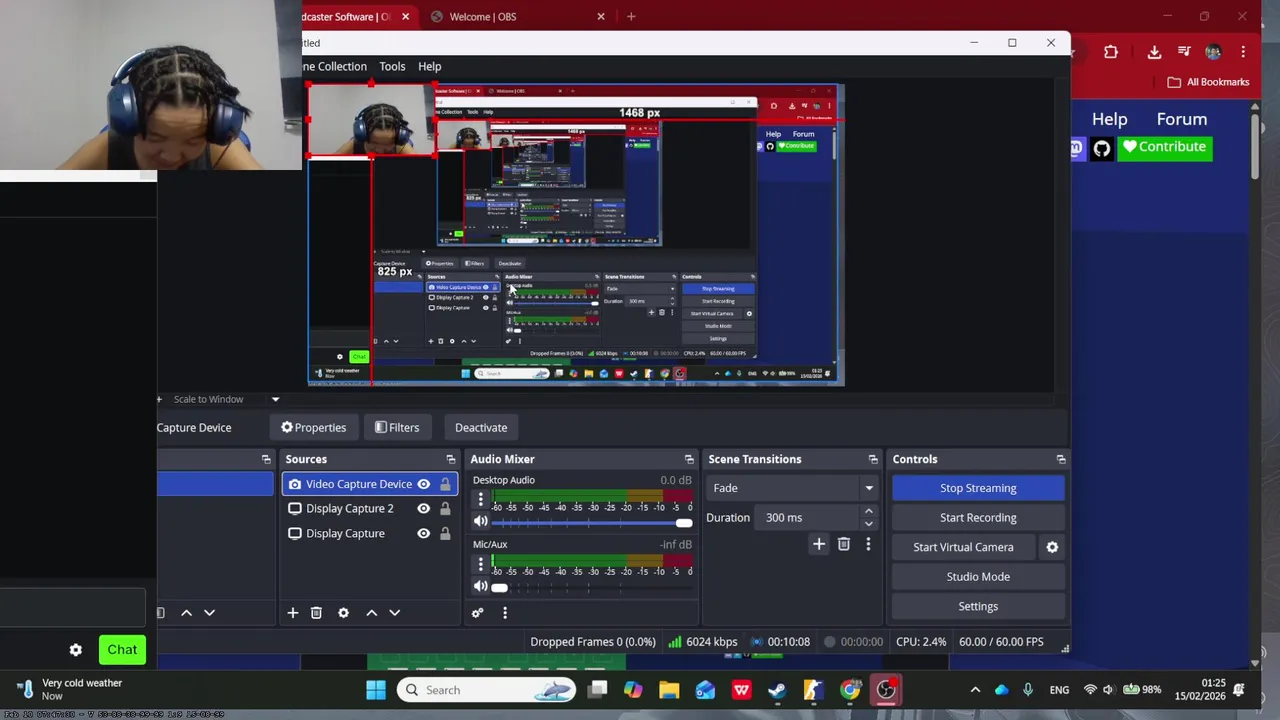This screenshot has height=720, width=1280.
Task: Open transition properties three-dot menu
Action: [868, 544]
